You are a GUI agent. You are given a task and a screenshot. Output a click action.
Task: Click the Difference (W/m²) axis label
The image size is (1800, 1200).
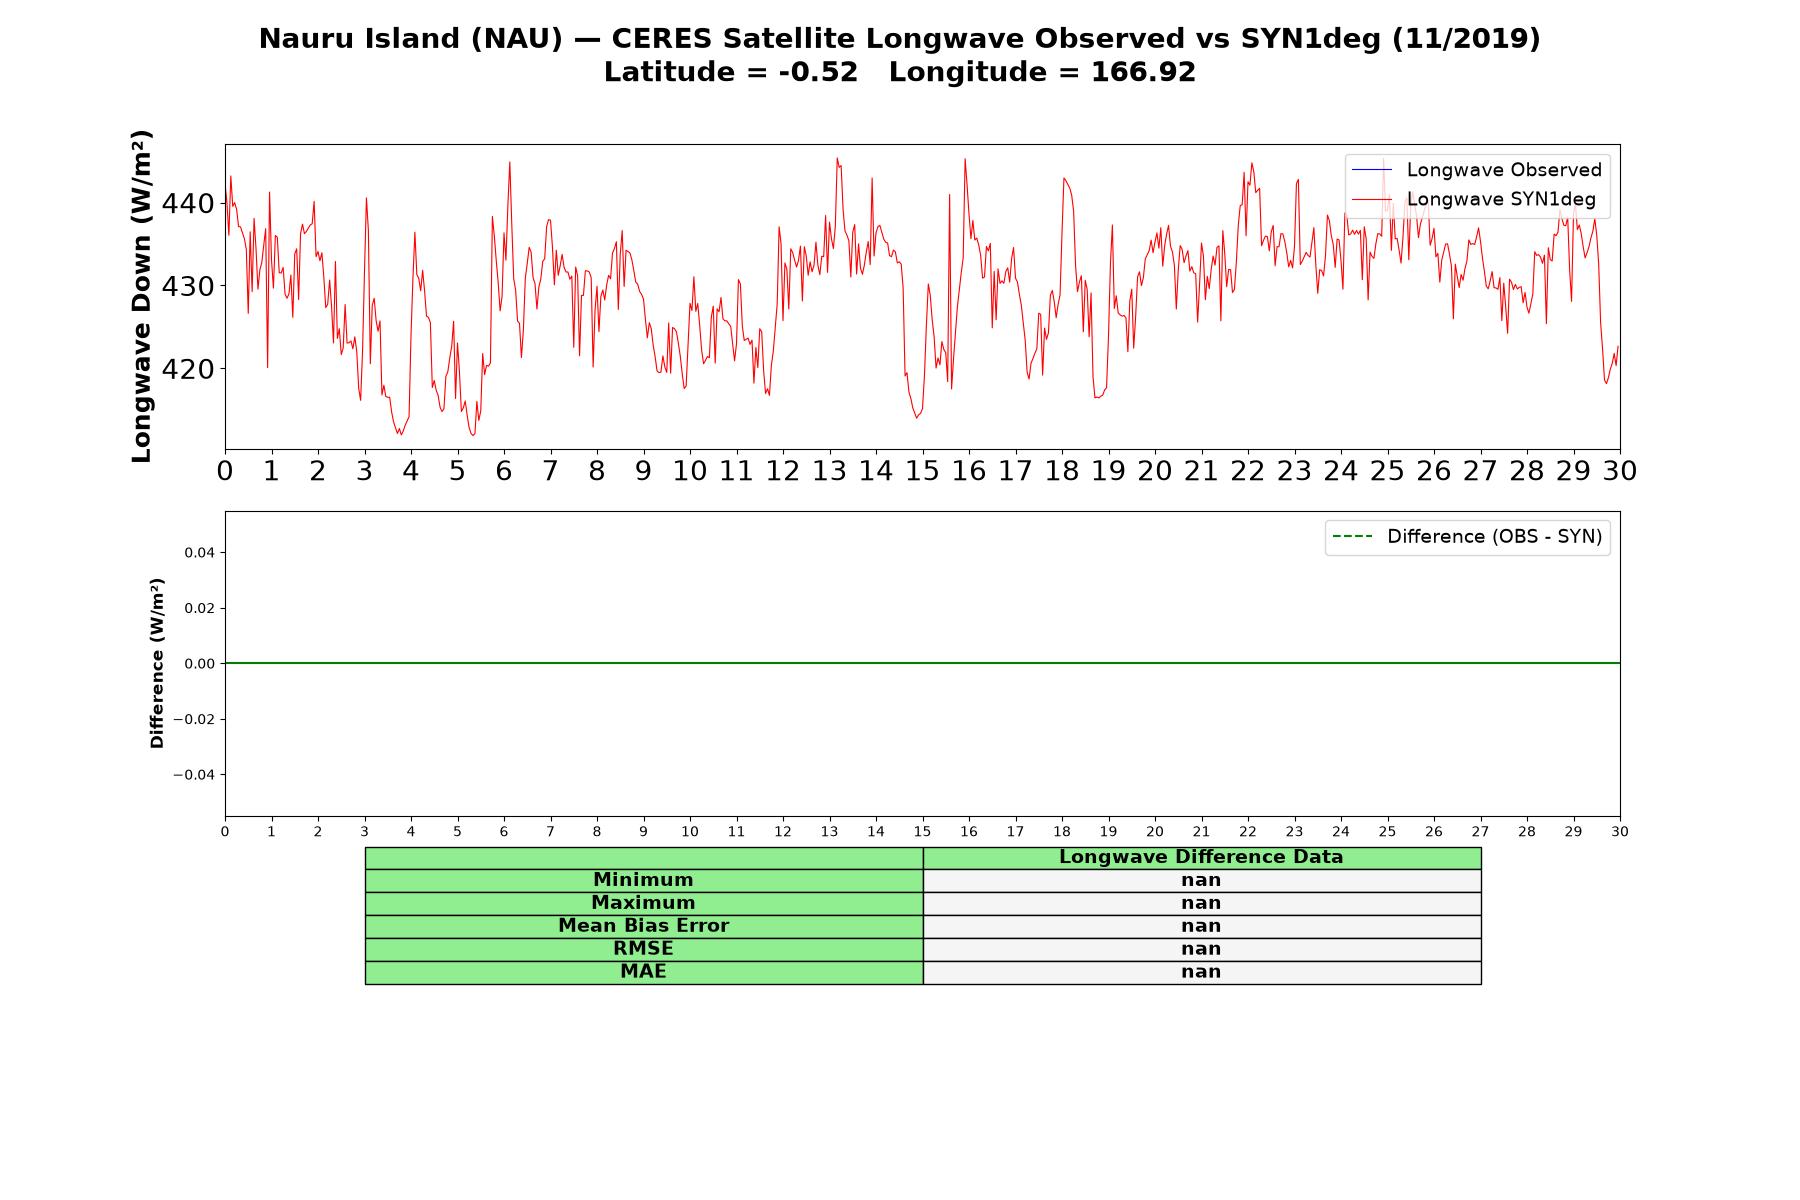157,663
